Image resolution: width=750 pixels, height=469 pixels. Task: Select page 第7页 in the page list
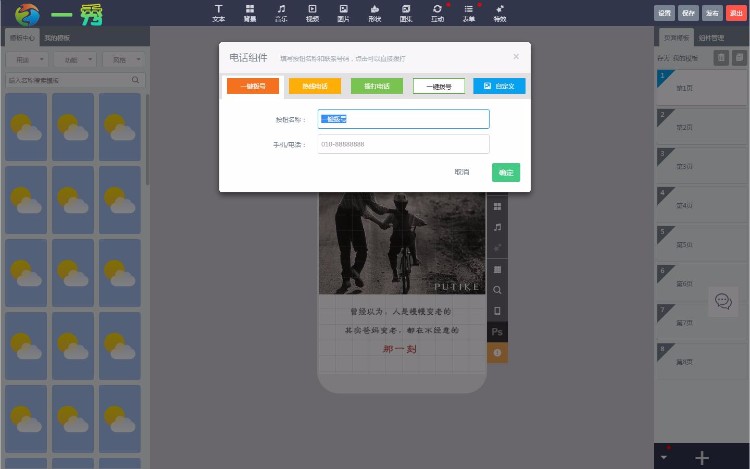(702, 323)
